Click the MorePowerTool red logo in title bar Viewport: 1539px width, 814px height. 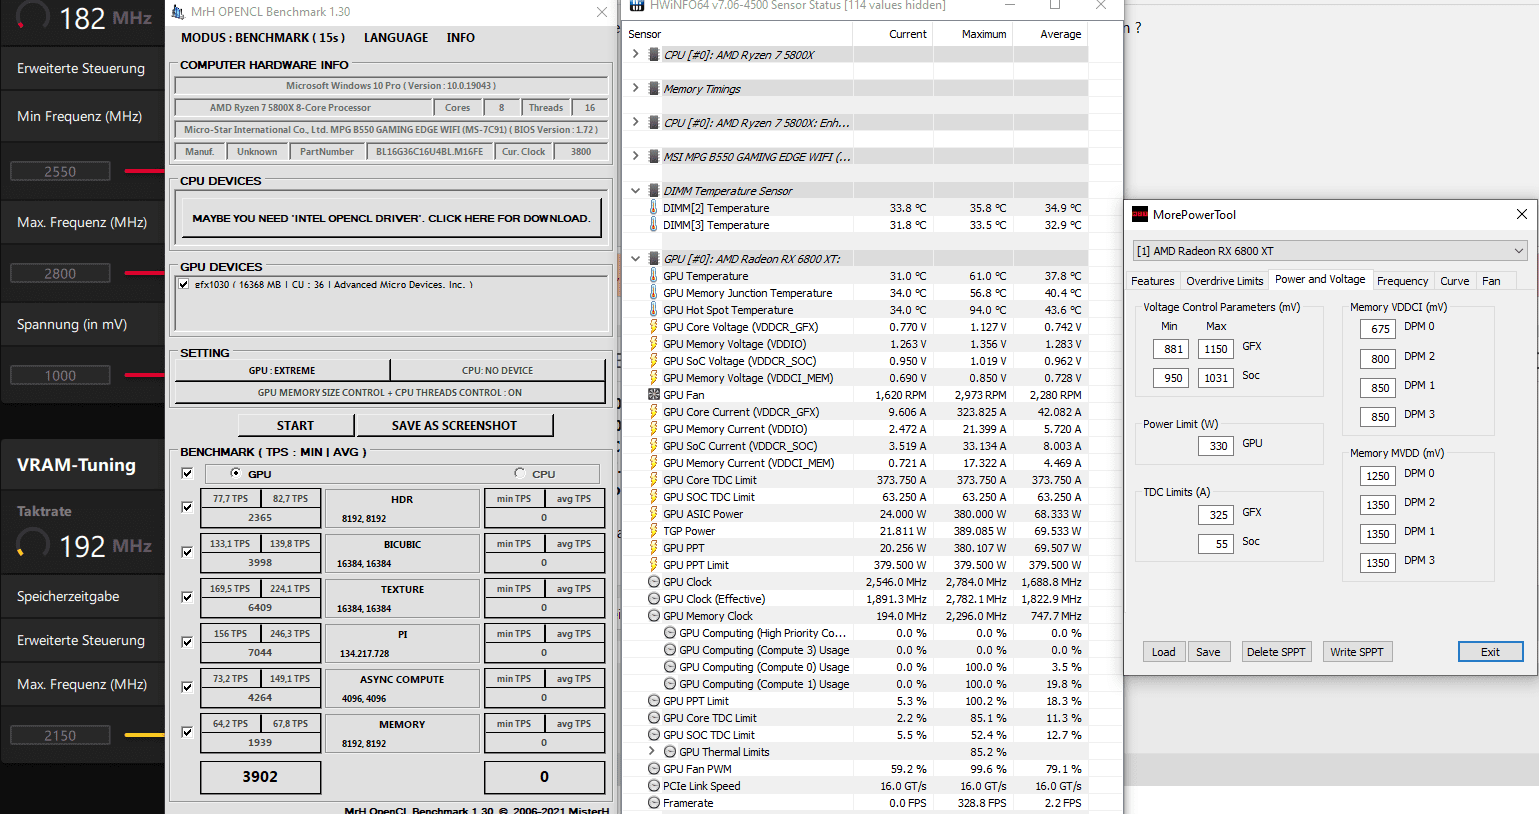[x=1140, y=214]
